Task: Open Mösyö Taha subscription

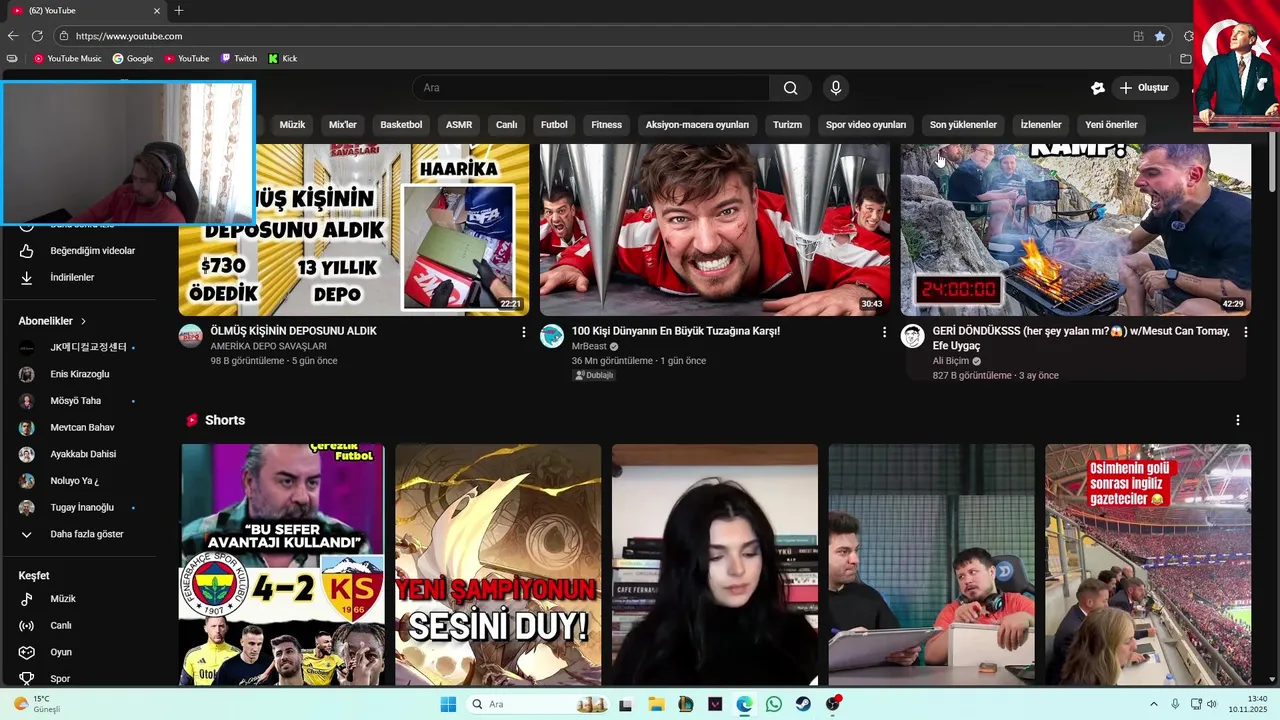Action: (x=78, y=401)
